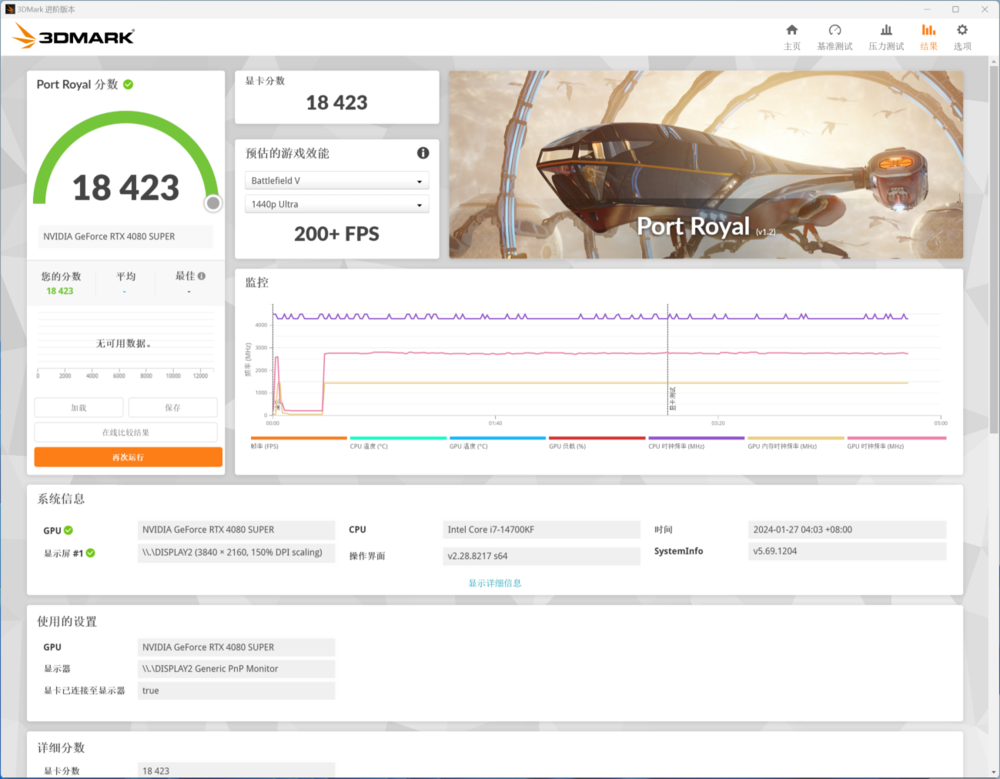Click the info icon next to 最佳
Viewport: 1000px width, 779px height.
click(x=201, y=276)
